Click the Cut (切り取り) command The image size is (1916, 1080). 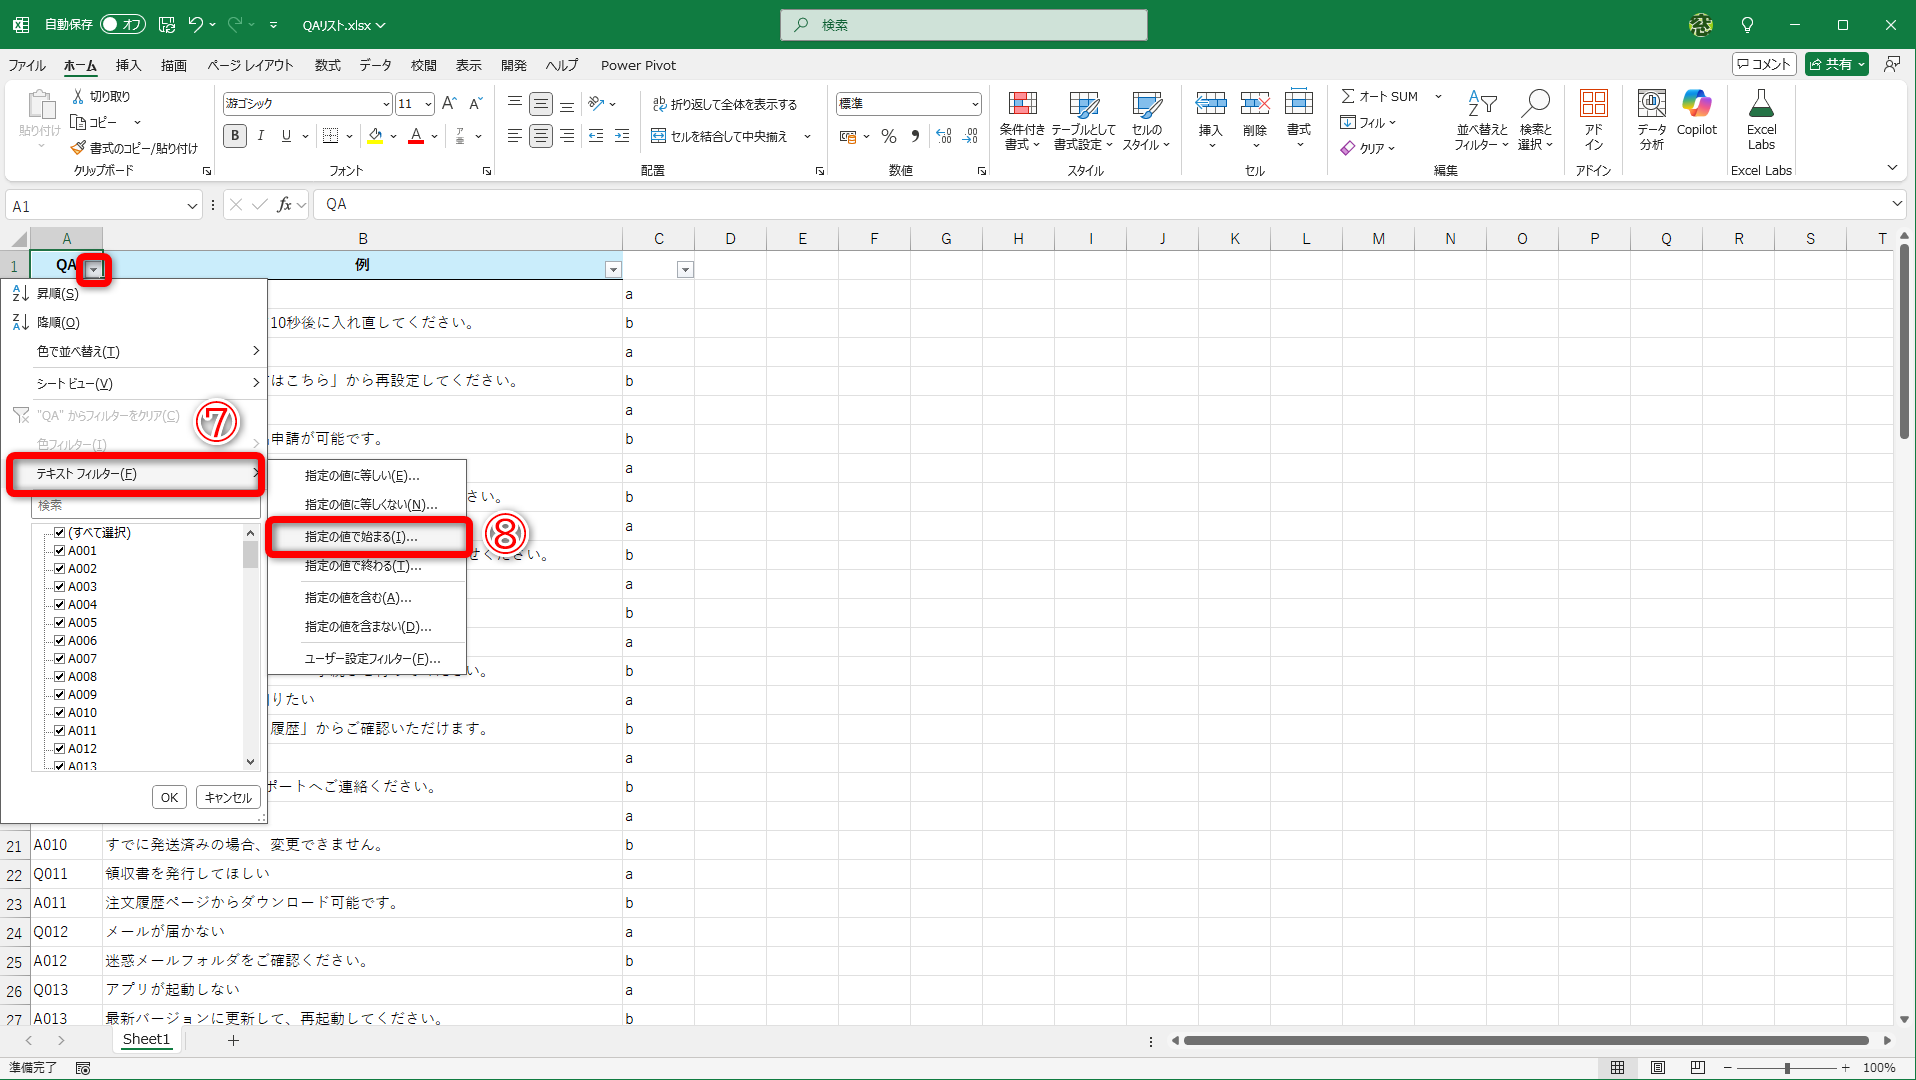click(101, 96)
